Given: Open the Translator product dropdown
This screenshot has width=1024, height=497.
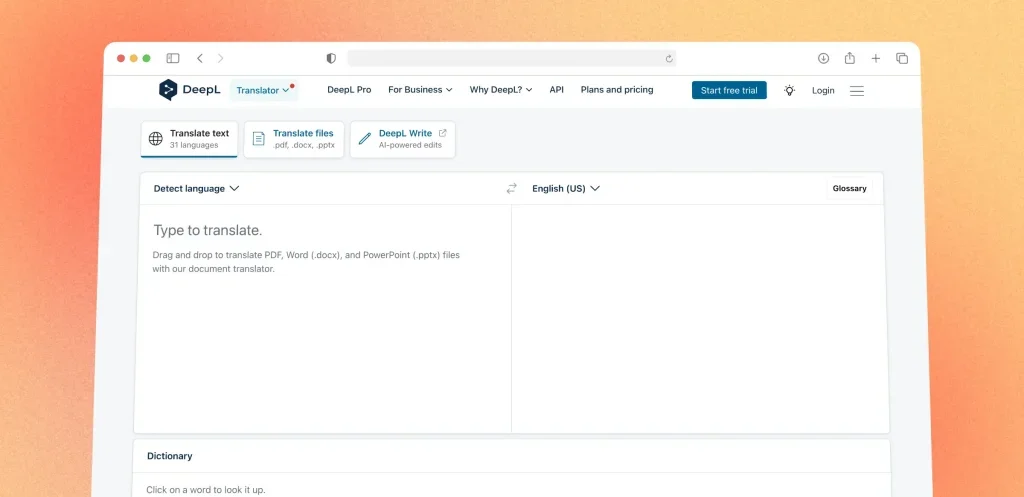Looking at the screenshot, I should tap(263, 90).
